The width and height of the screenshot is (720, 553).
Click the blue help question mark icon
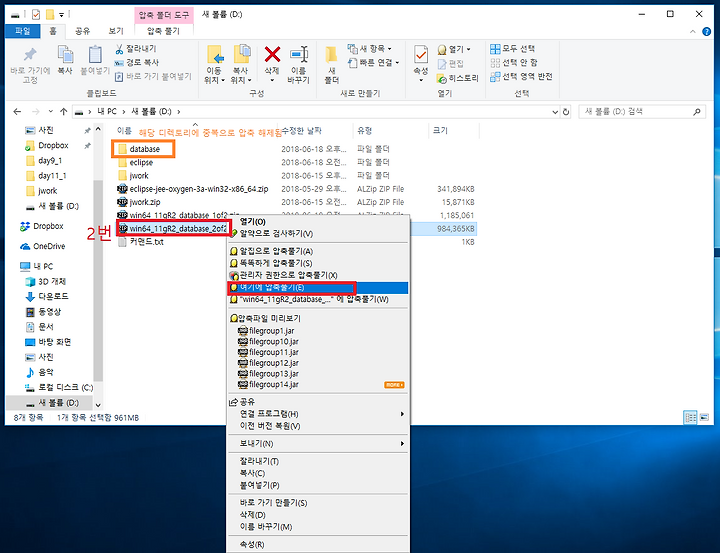(707, 31)
